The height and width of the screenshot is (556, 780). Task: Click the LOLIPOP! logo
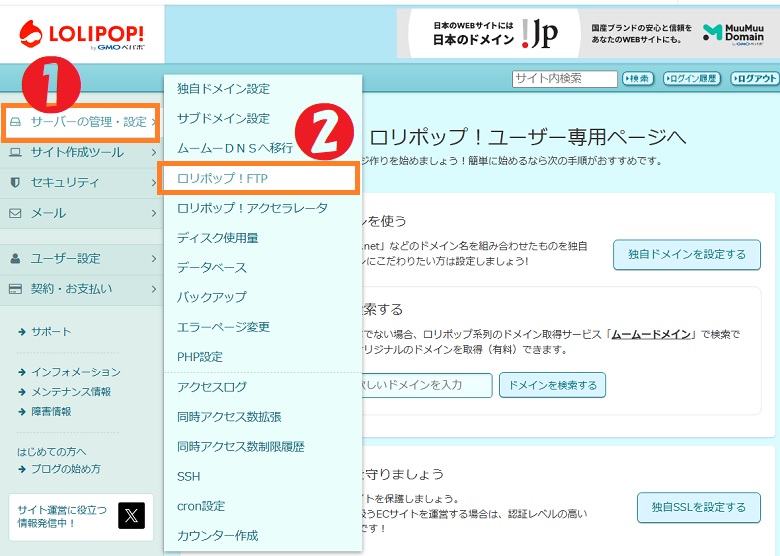click(82, 35)
